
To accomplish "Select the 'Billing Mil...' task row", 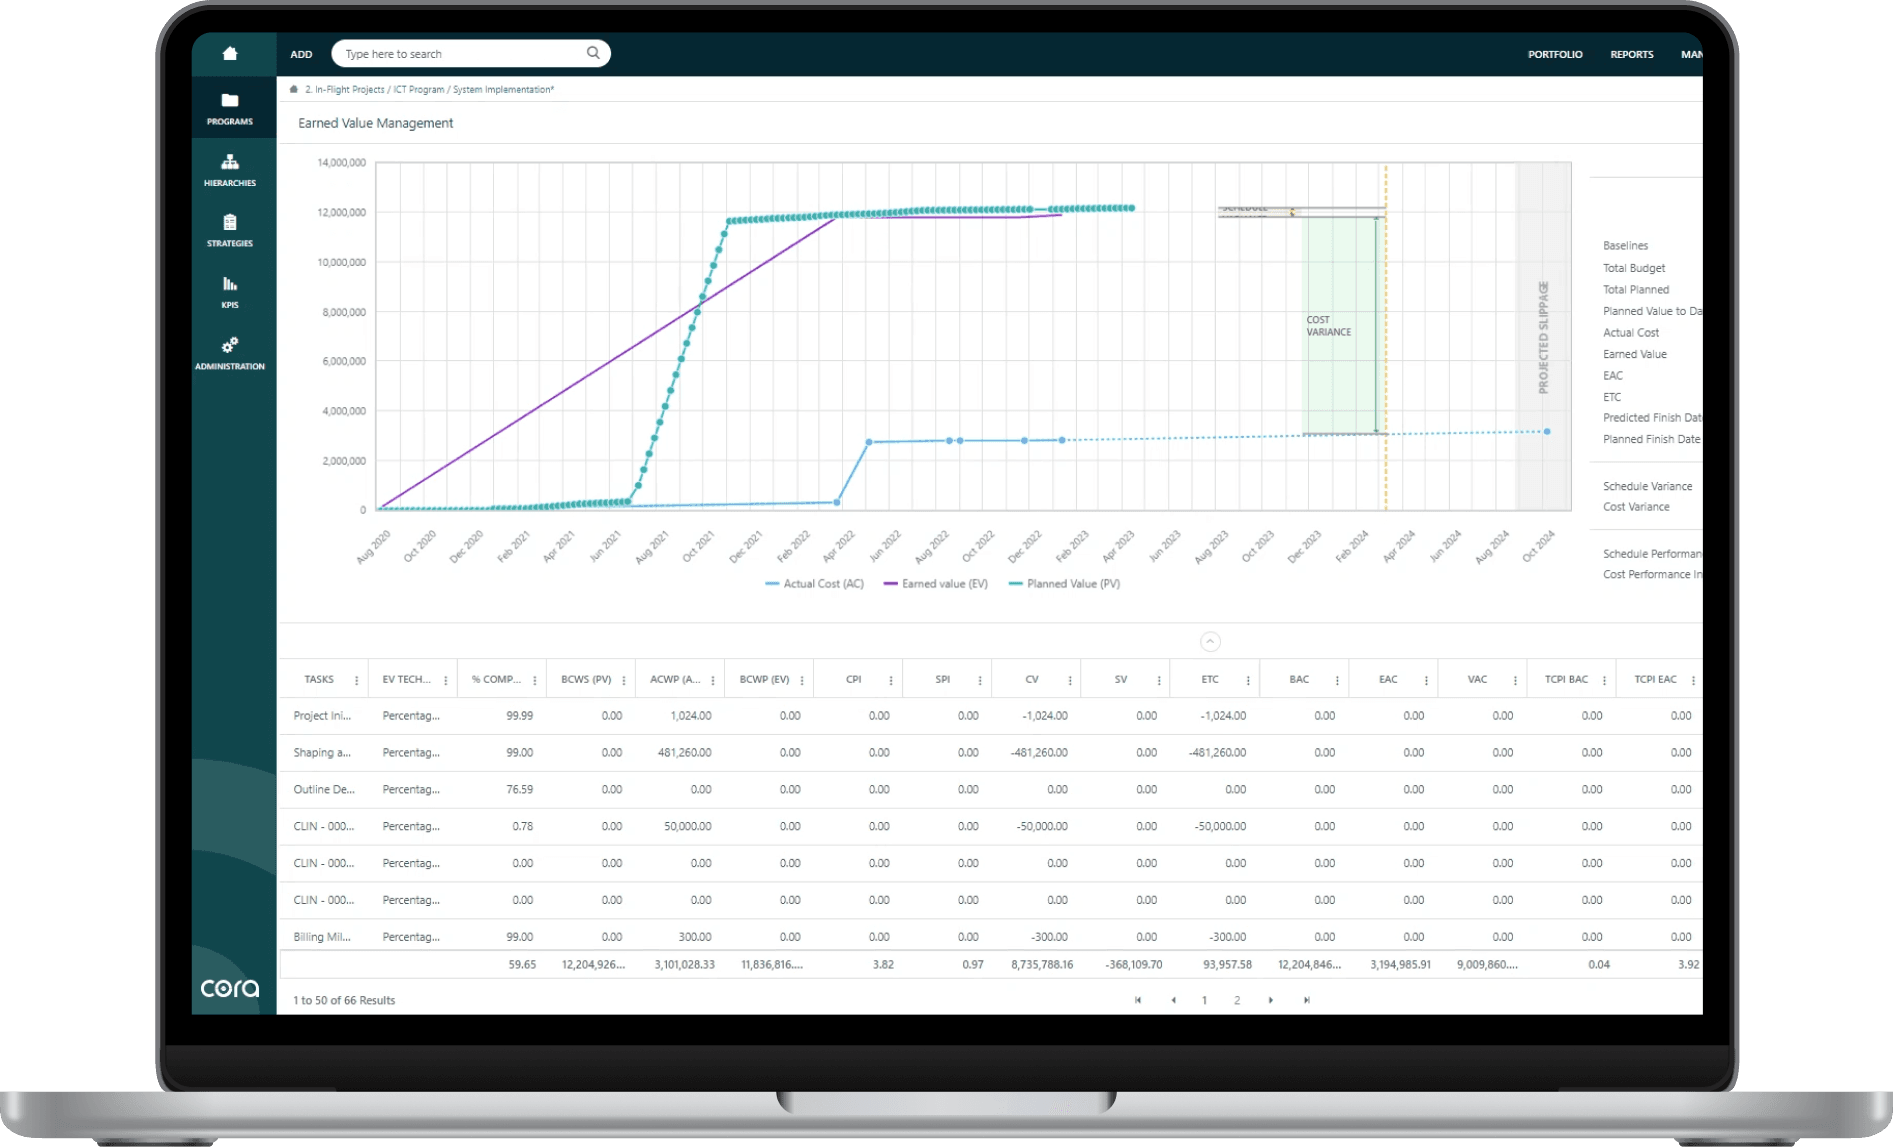I will click(990, 937).
